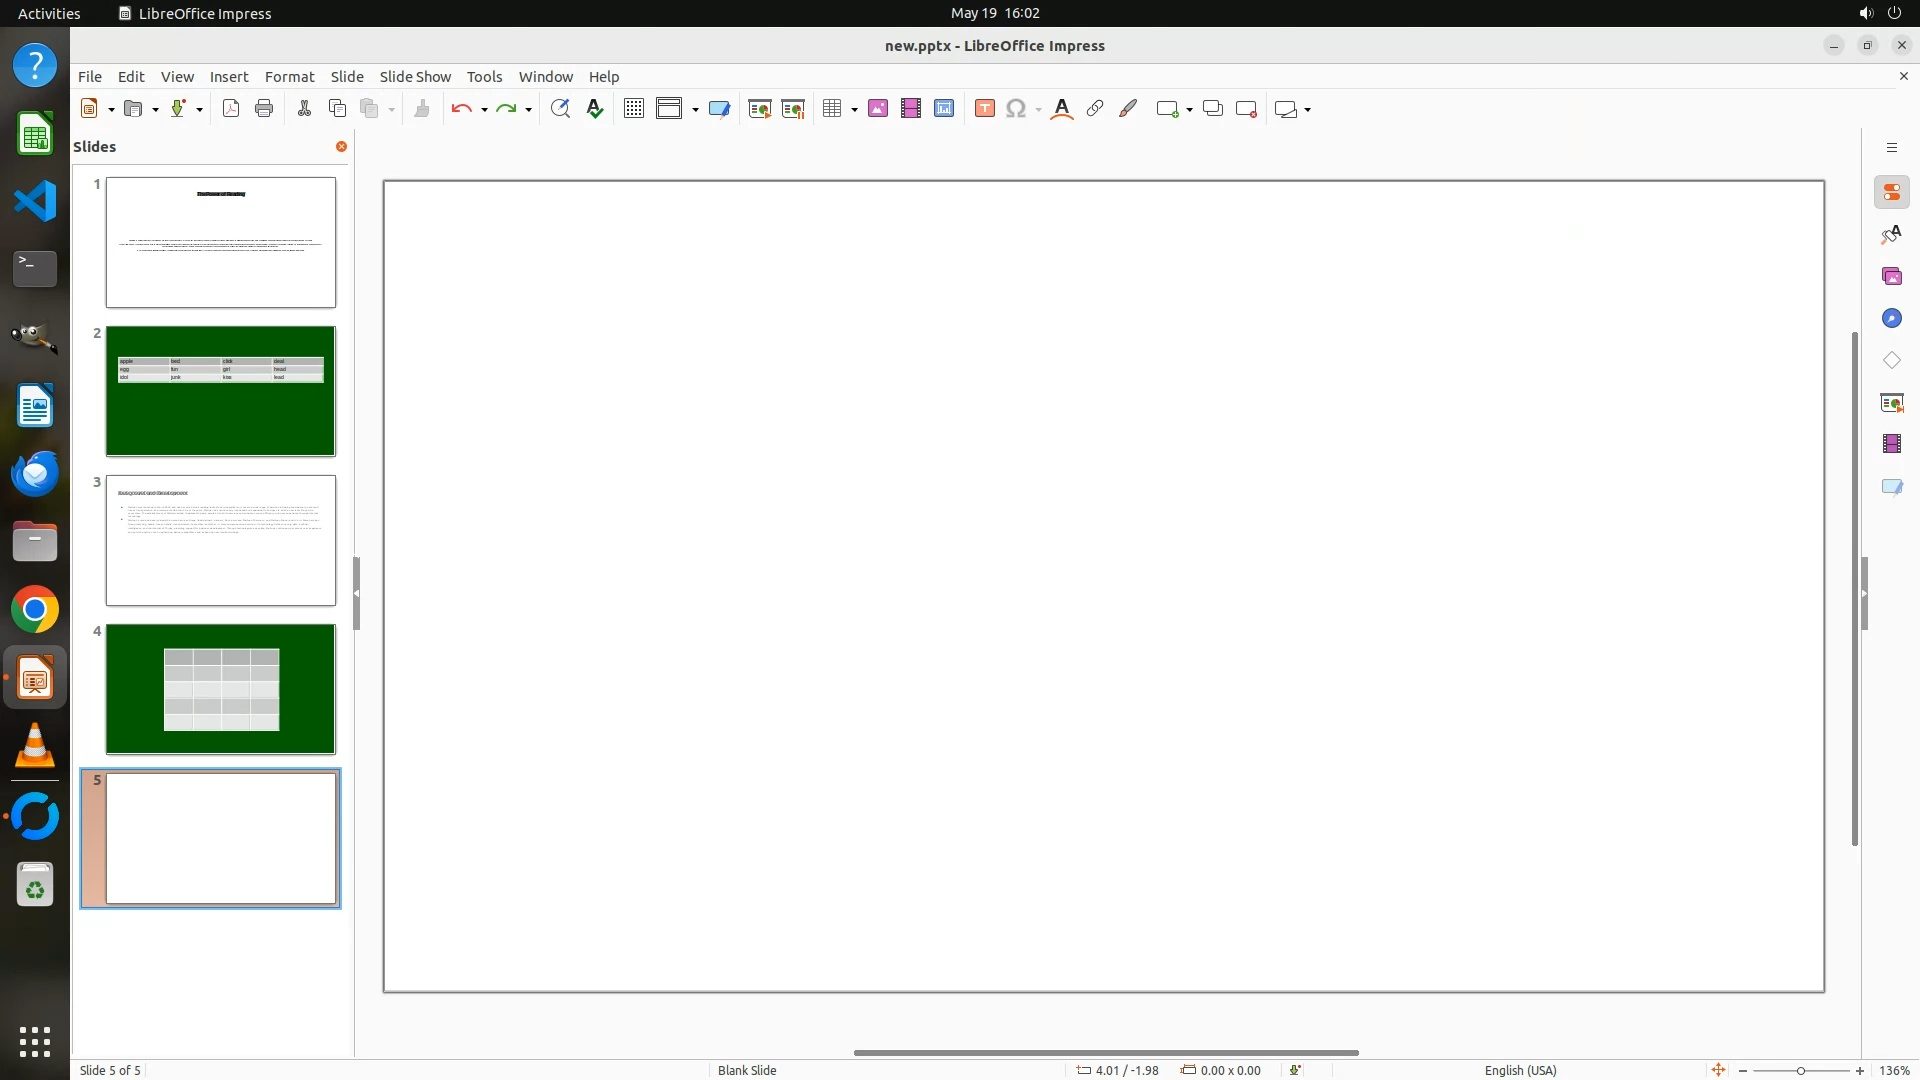
Task: Click the Export as PDF icon
Action: point(231,109)
